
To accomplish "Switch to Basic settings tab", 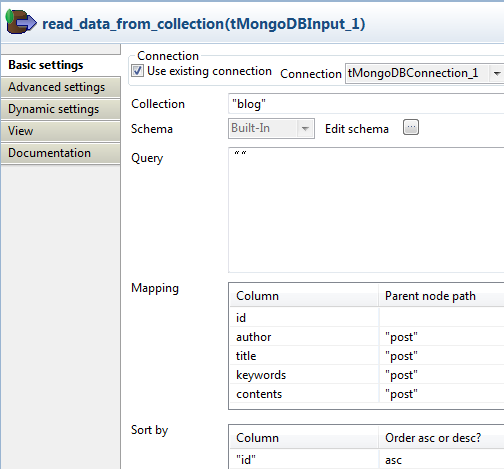I will [60, 65].
